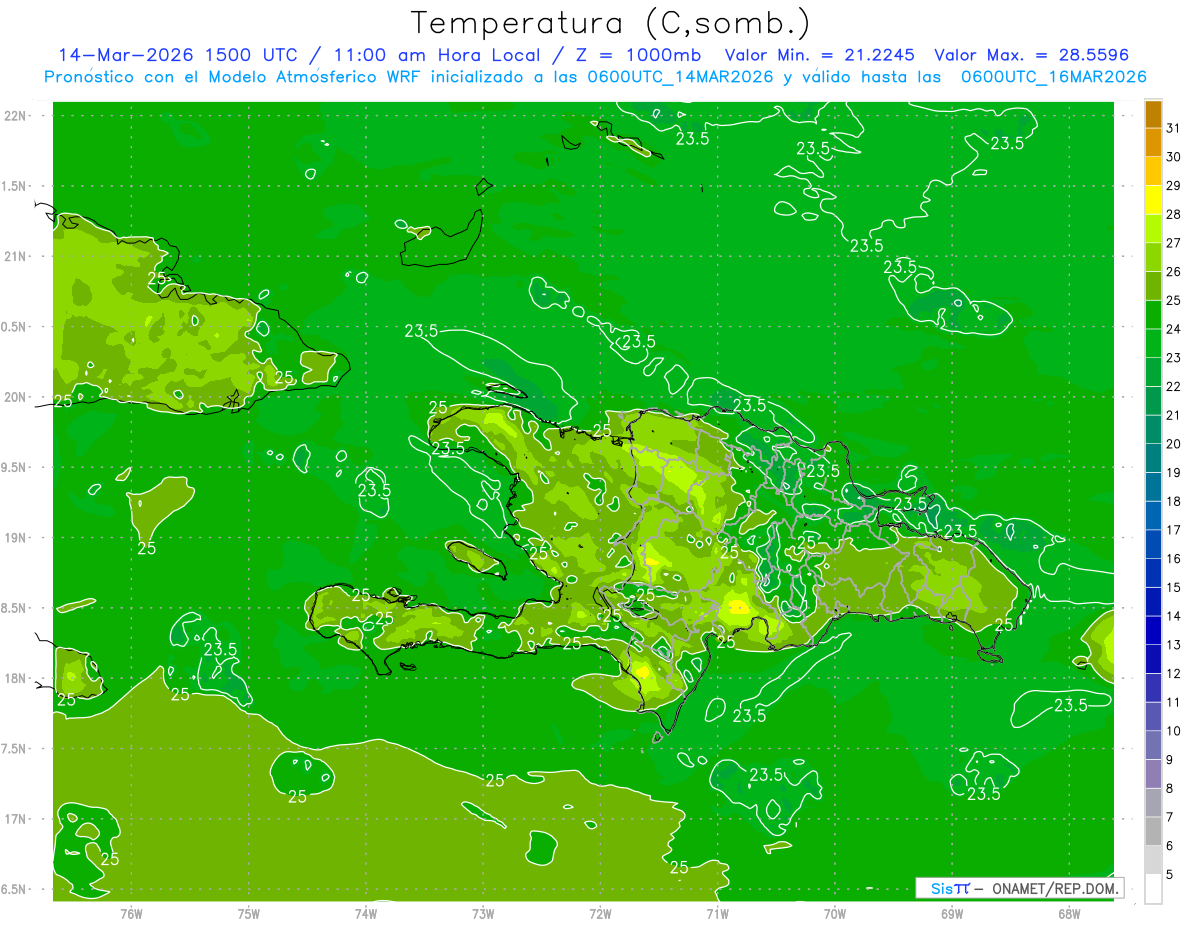Click the colorbar label "31"
This screenshot has height=927, width=1200.
tap(1174, 129)
